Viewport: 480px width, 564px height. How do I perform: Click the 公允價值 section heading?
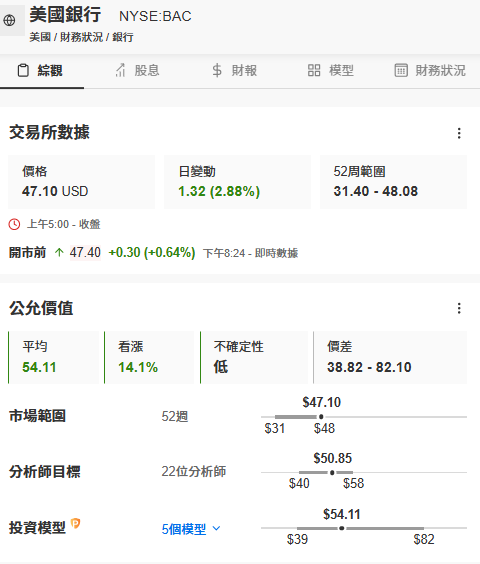click(41, 308)
